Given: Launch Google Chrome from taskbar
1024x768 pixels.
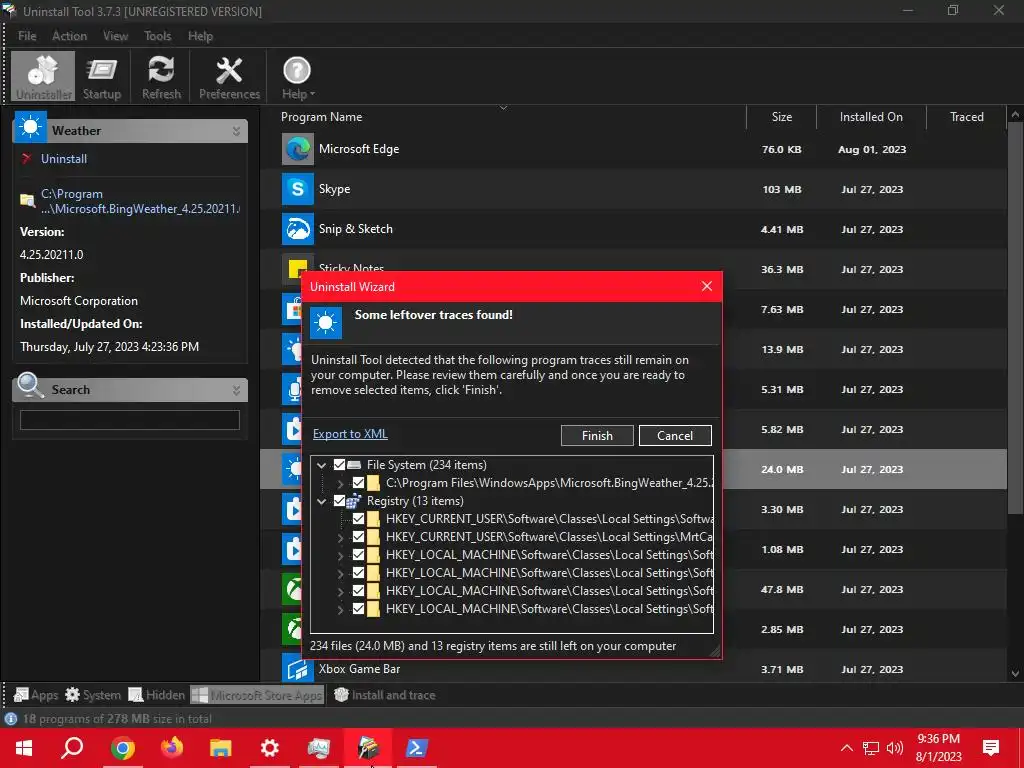Looking at the screenshot, I should pos(122,748).
